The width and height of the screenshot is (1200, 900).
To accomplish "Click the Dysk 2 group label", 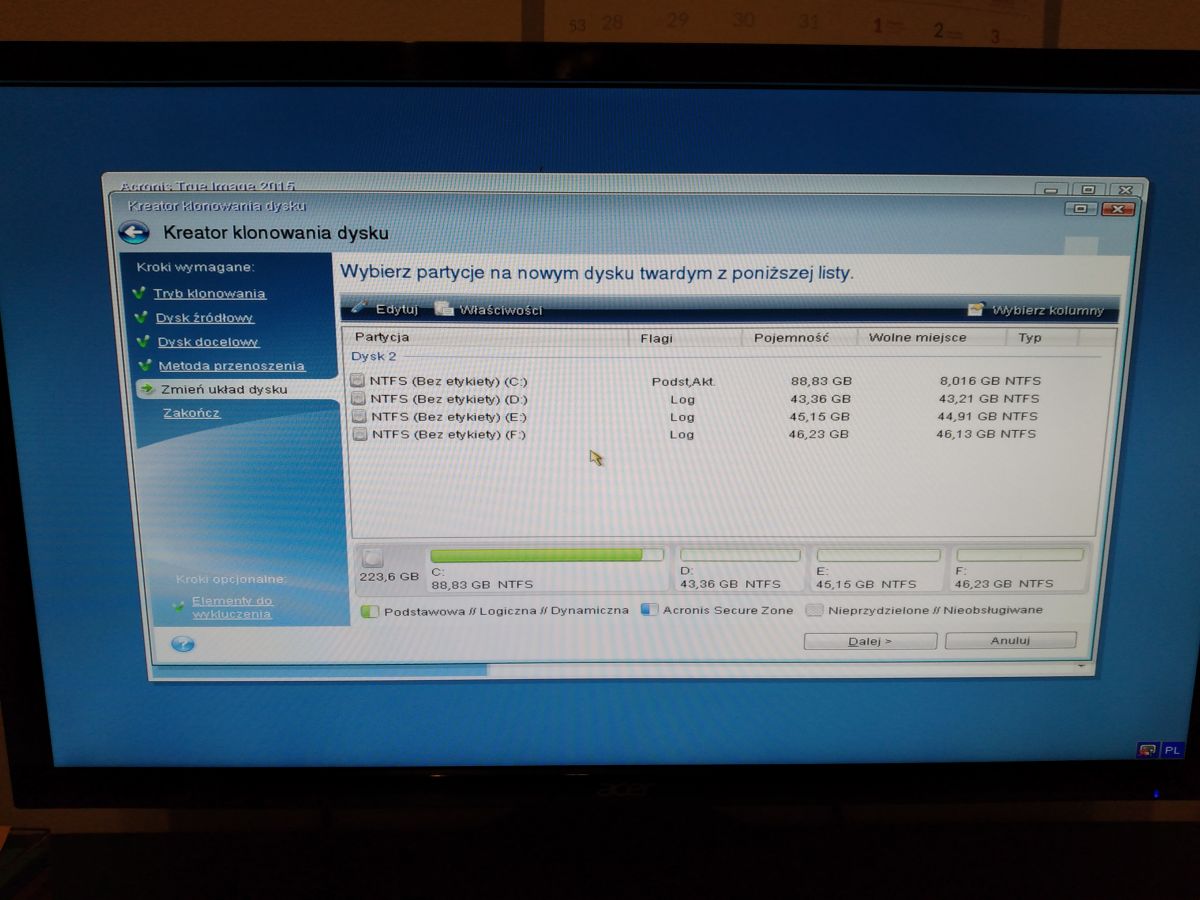I will click(x=374, y=356).
